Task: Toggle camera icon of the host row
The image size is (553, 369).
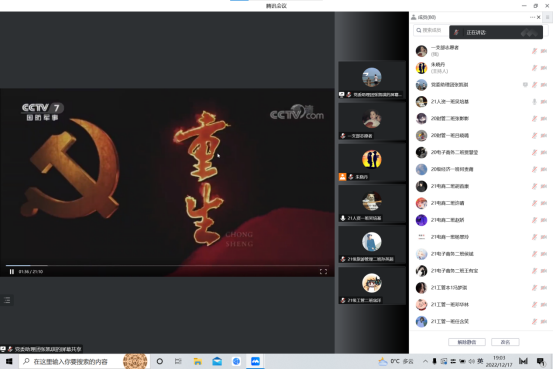Action: coord(543,68)
